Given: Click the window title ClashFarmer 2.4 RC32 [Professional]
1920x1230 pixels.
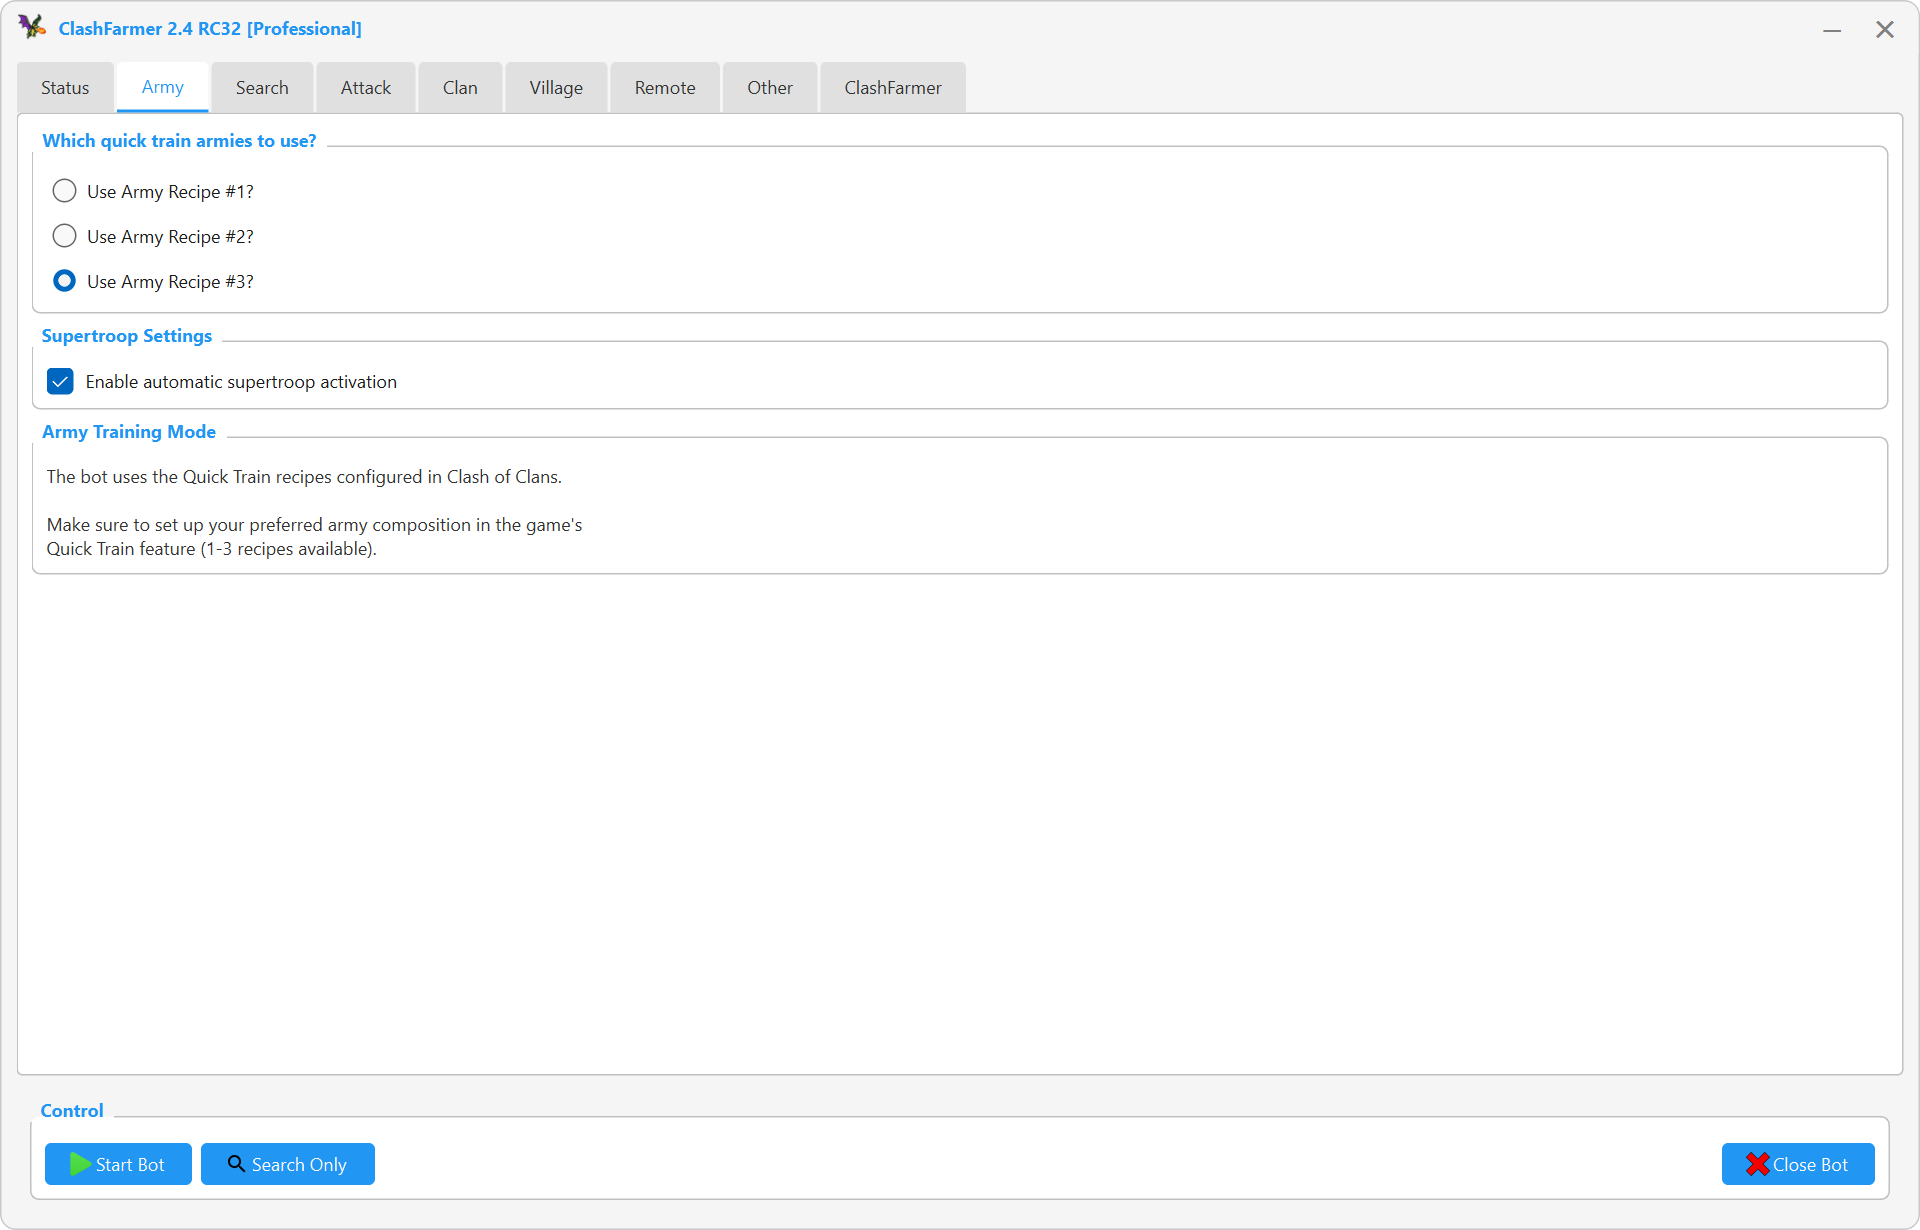Looking at the screenshot, I should (x=210, y=29).
